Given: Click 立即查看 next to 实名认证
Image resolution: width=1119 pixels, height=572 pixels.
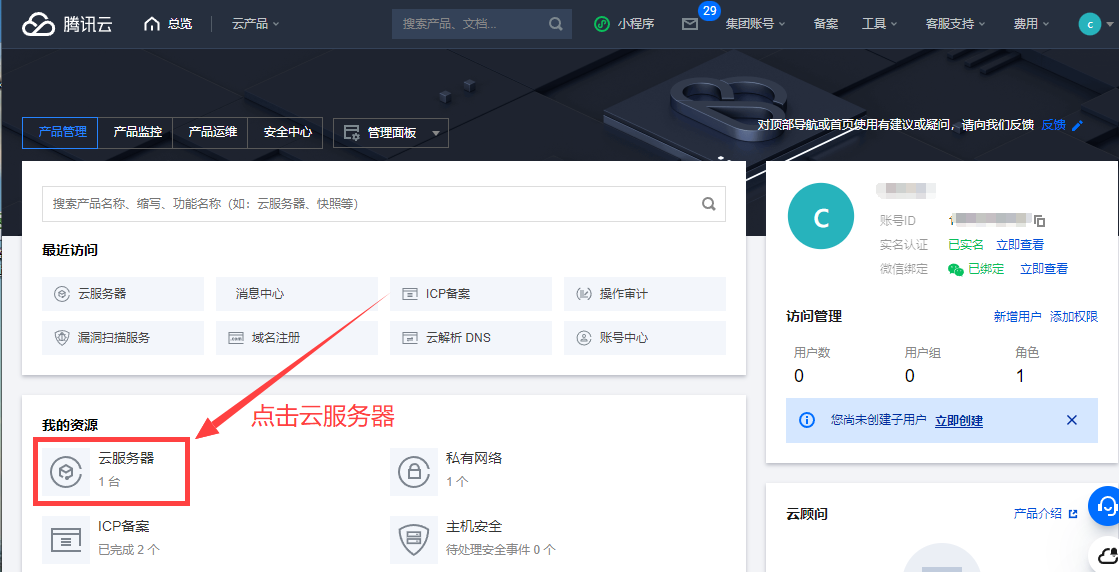Looking at the screenshot, I should tap(1020, 245).
